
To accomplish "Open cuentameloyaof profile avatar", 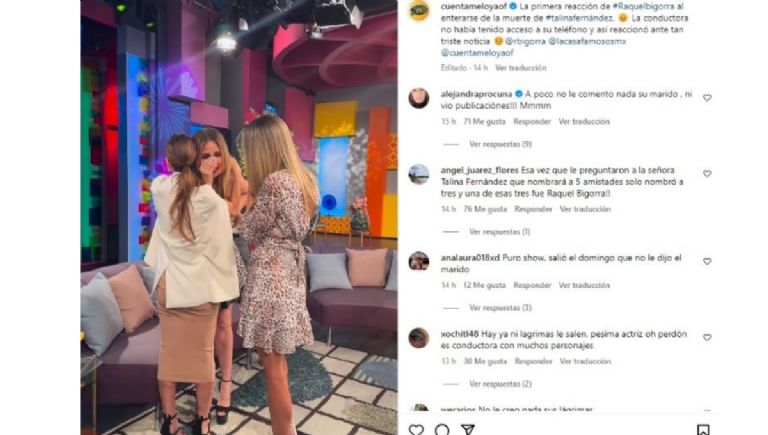I will tap(419, 11).
